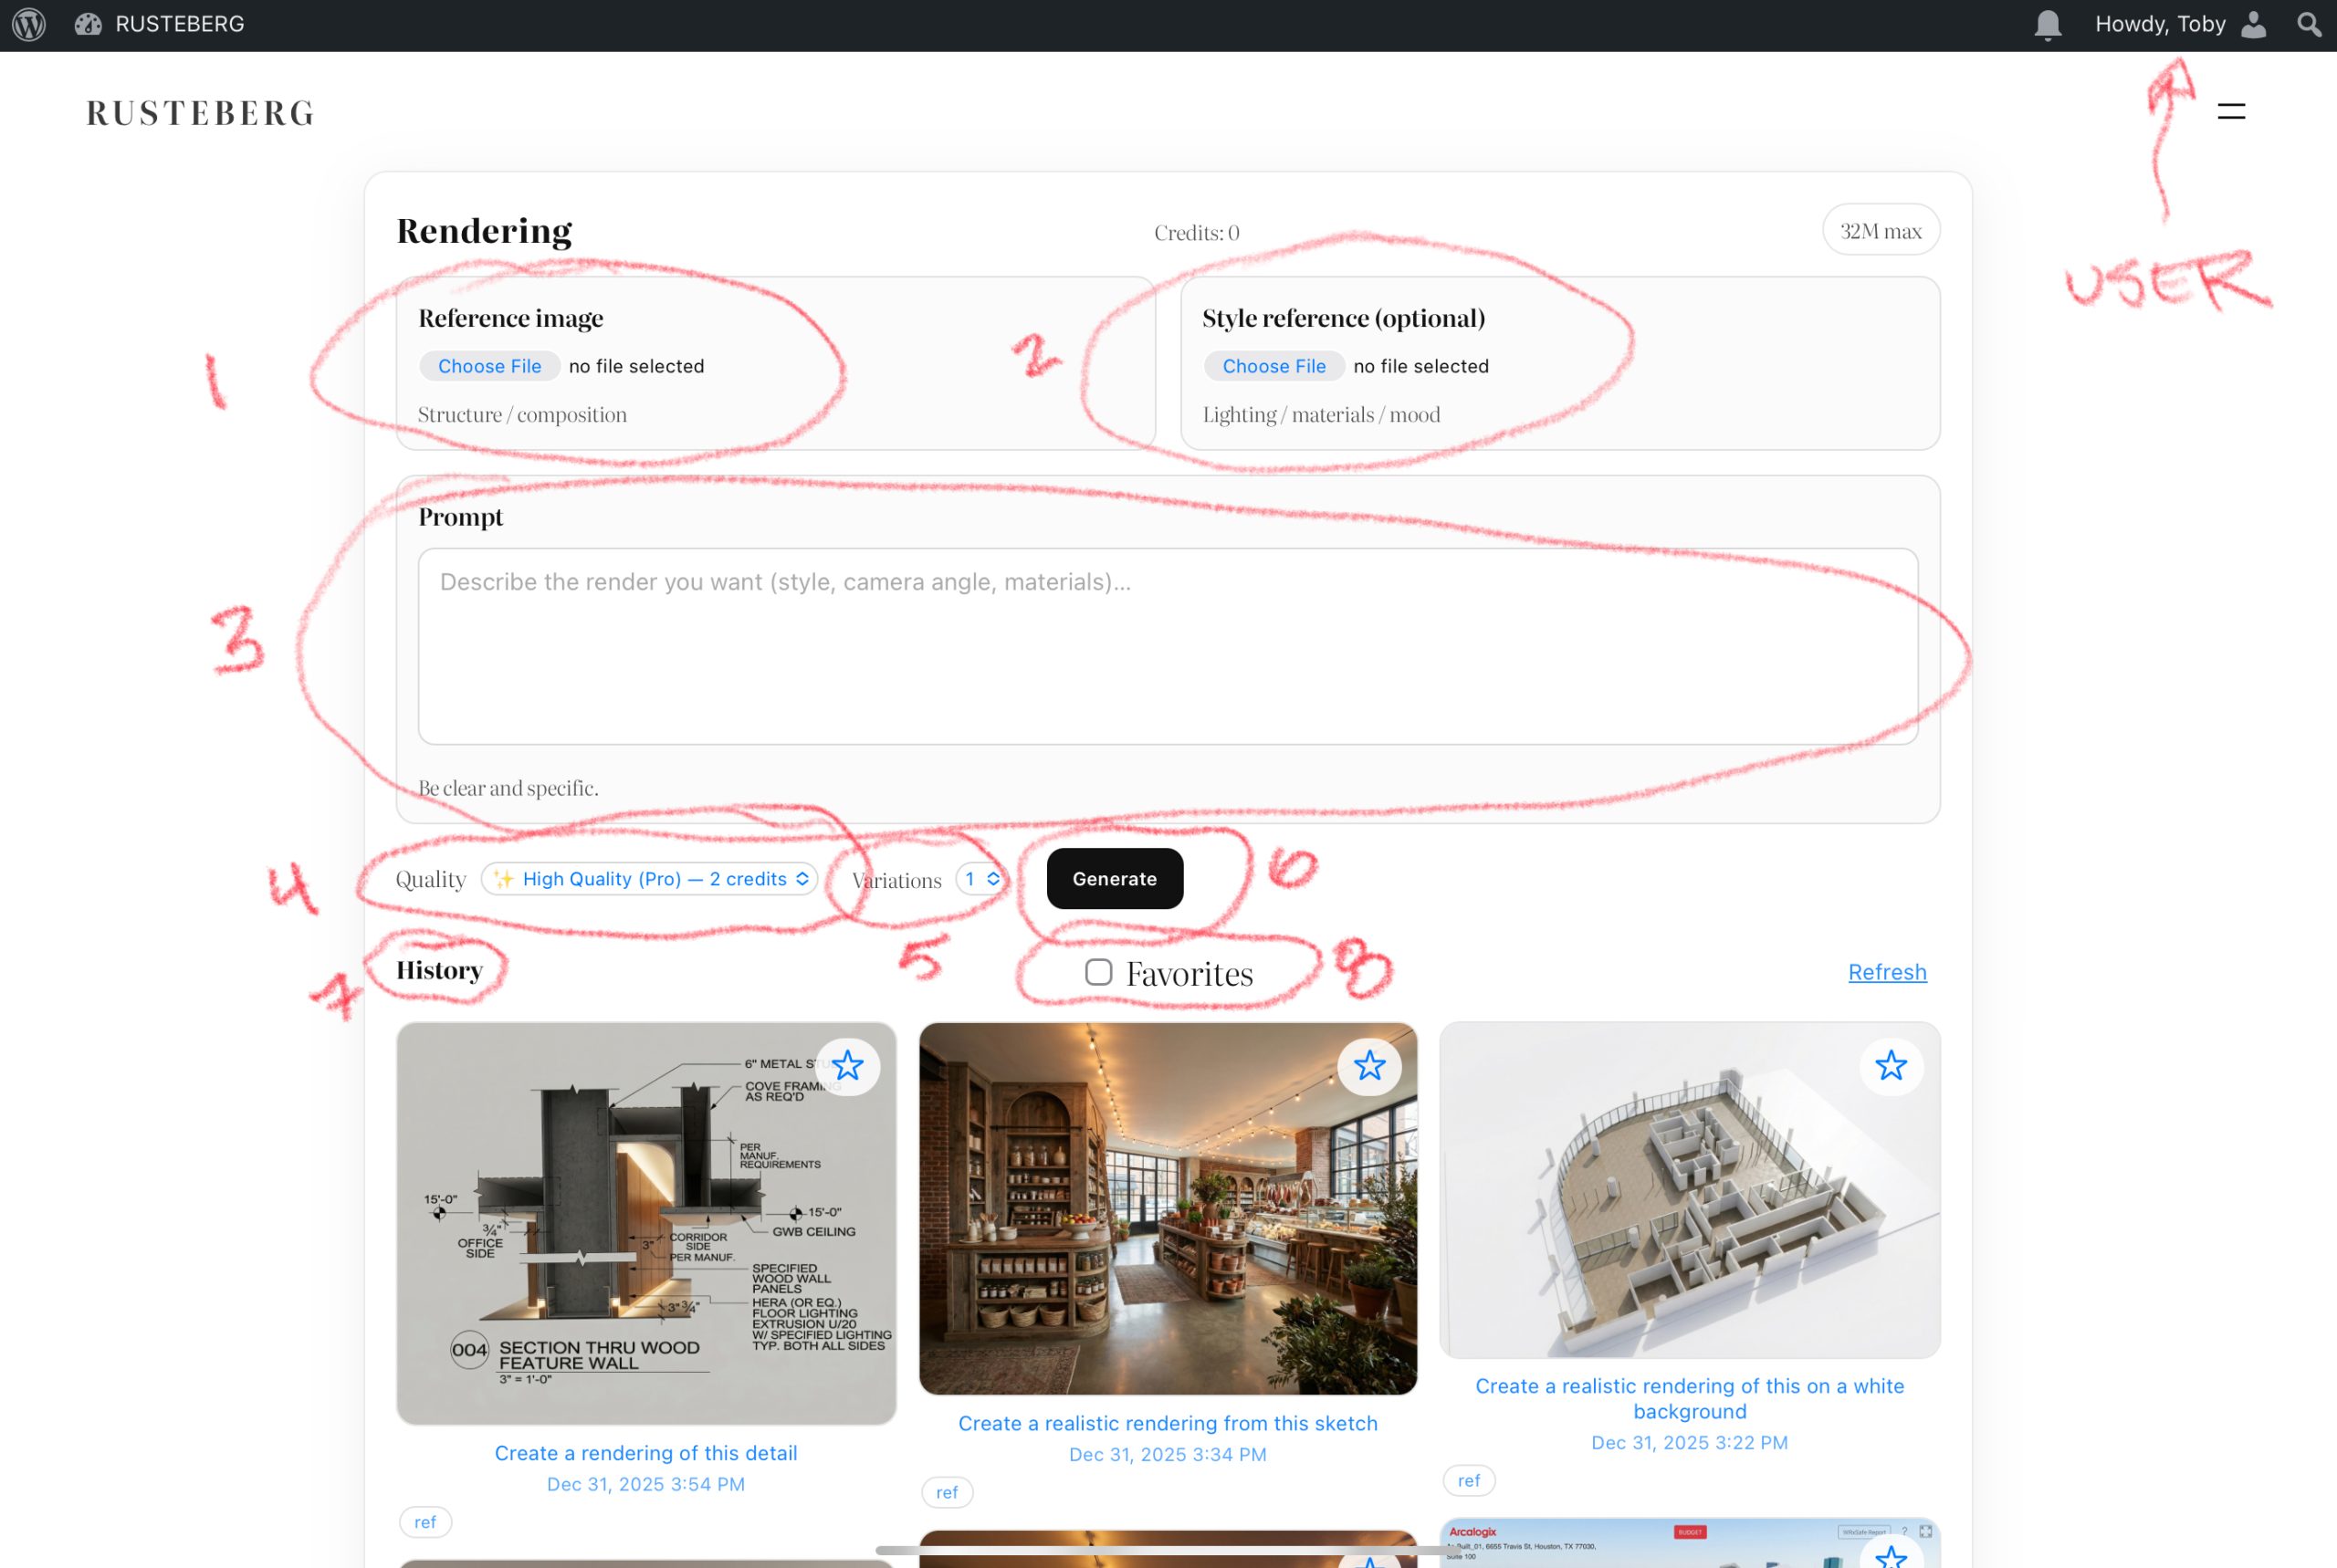Click the RUSTEBERG site logo

(200, 113)
